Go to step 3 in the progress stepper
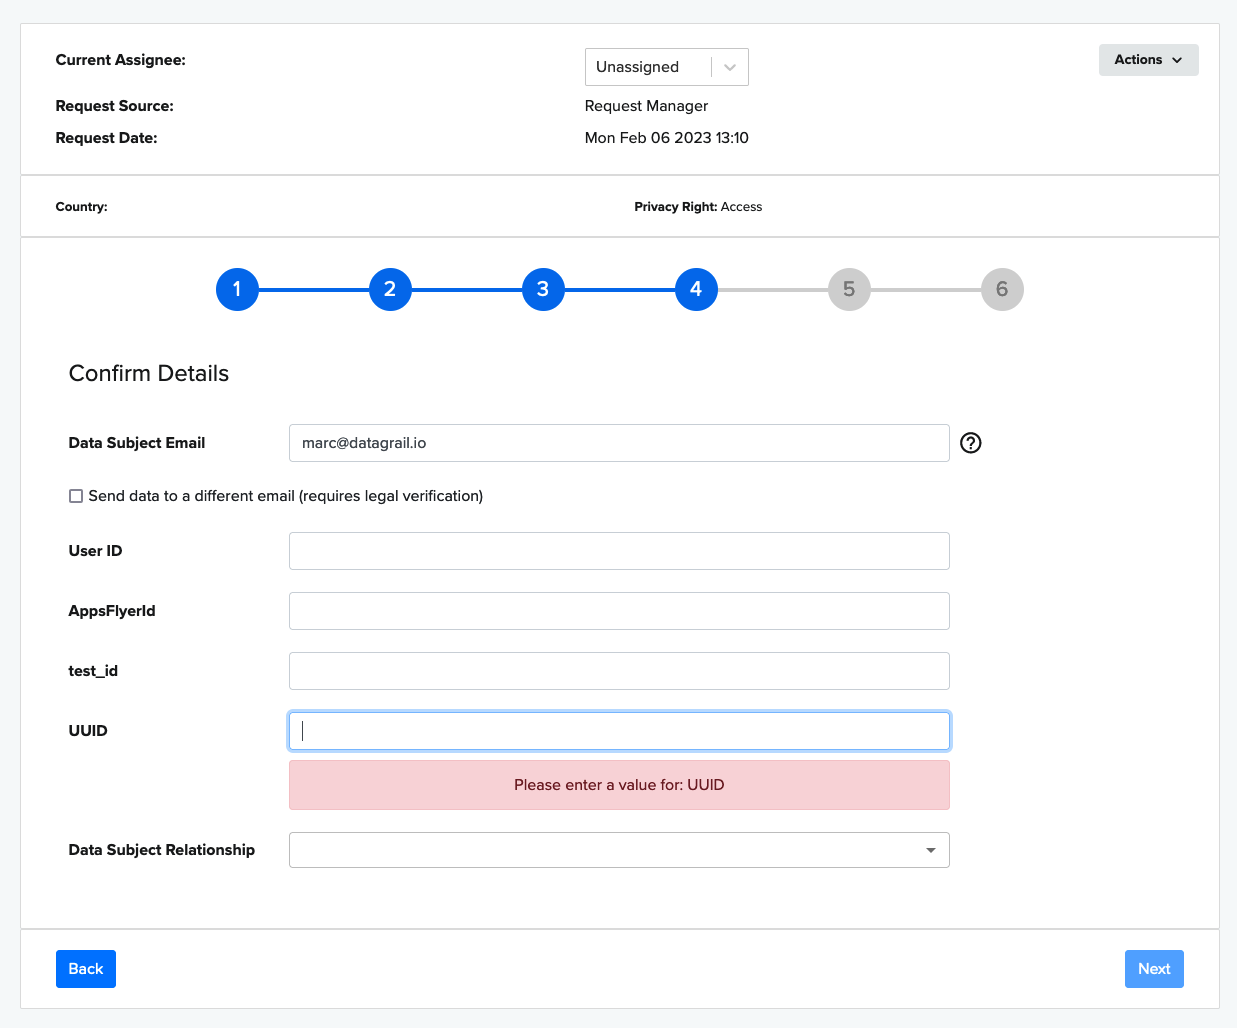 coord(543,289)
